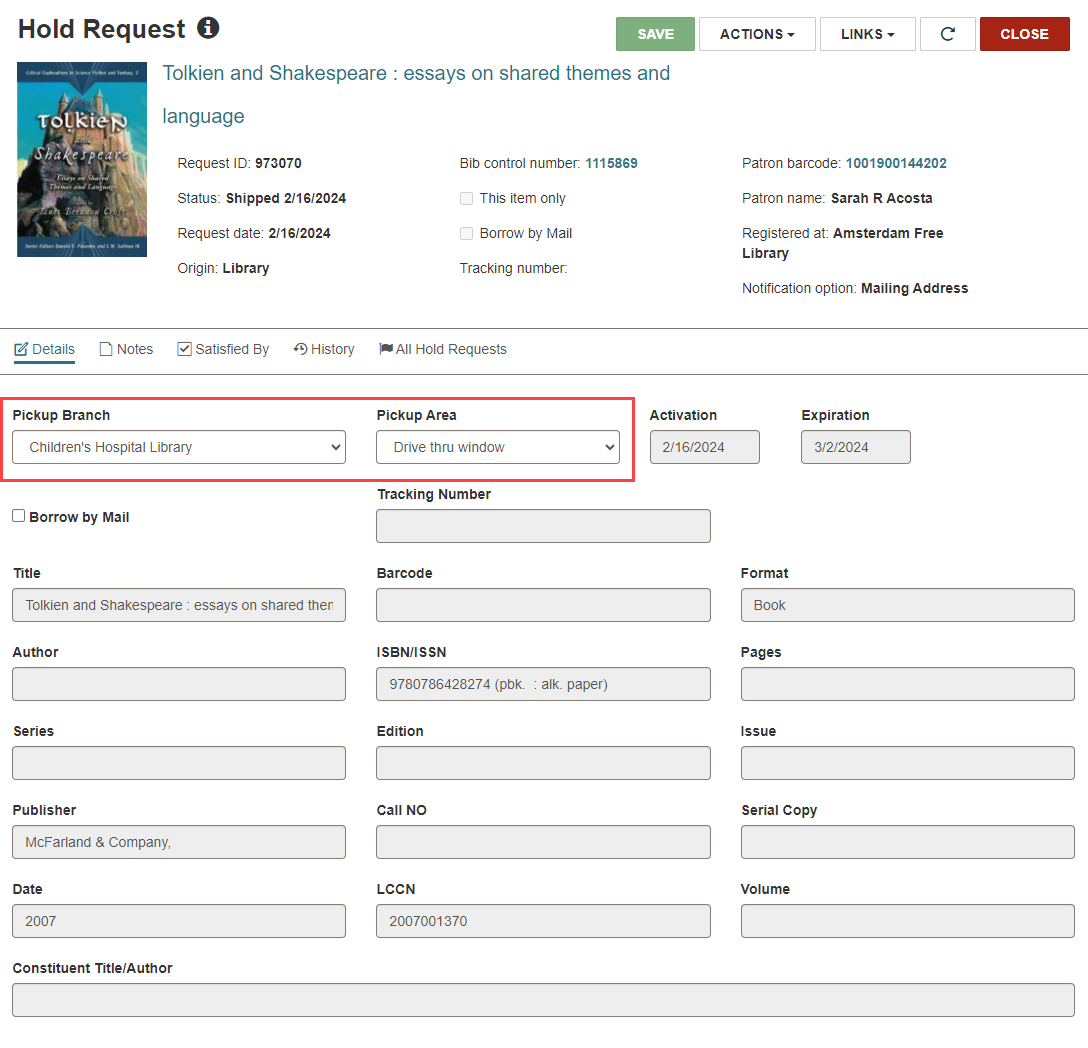Image resolution: width=1088 pixels, height=1048 pixels.
Task: Switch to the Satisfied By tab
Action: [223, 349]
